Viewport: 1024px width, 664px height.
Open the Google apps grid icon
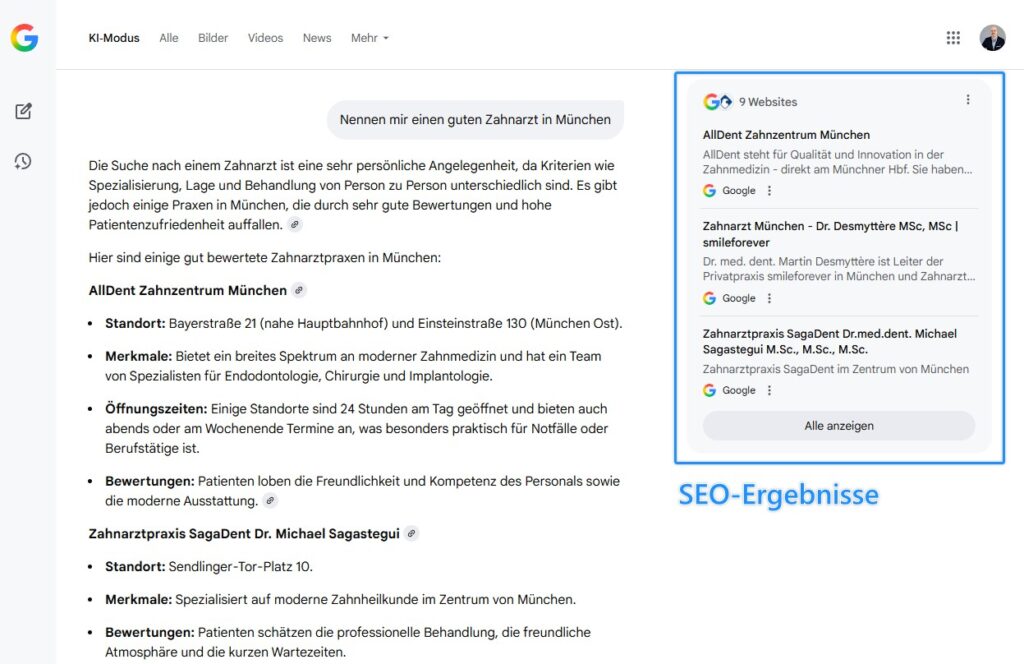[953, 37]
